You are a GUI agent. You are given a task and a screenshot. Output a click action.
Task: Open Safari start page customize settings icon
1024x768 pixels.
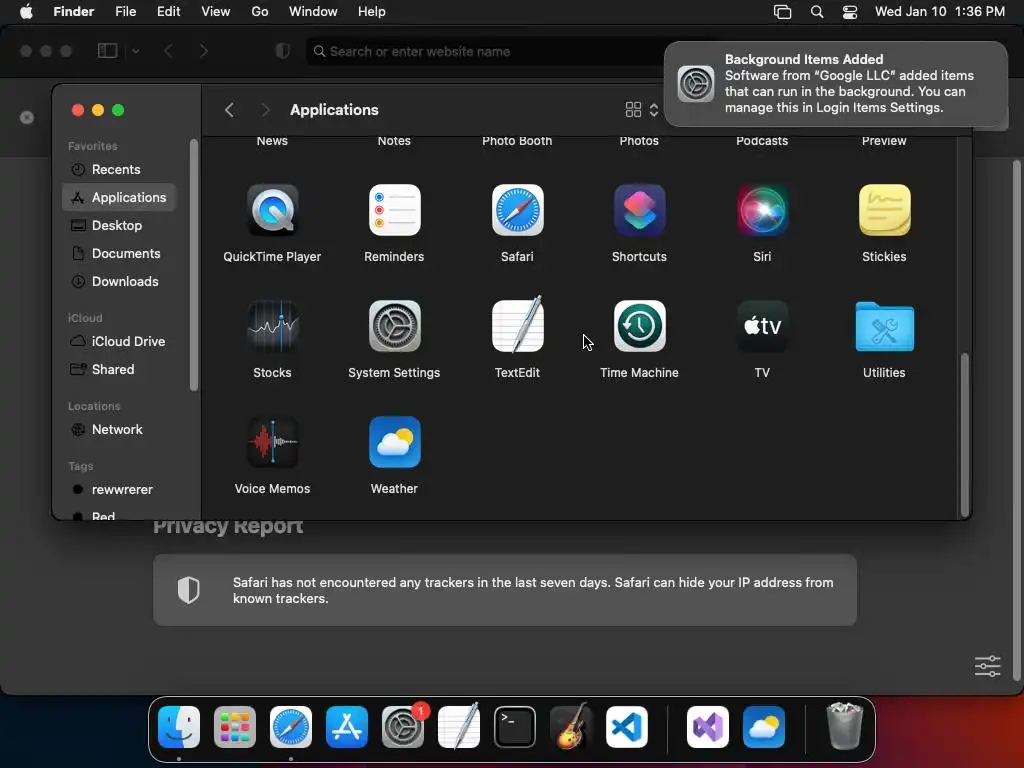(987, 666)
